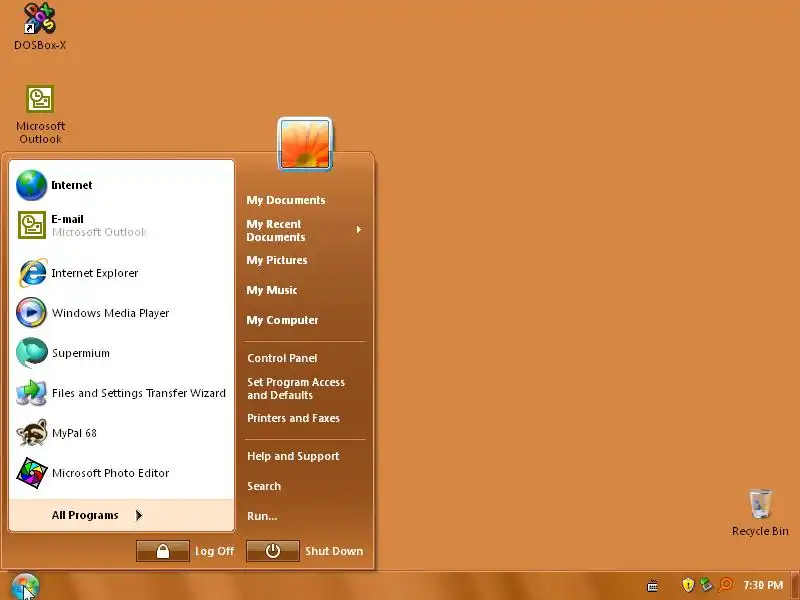Image resolution: width=800 pixels, height=600 pixels.
Task: Open the Run... dialog
Action: [x=305, y=516]
